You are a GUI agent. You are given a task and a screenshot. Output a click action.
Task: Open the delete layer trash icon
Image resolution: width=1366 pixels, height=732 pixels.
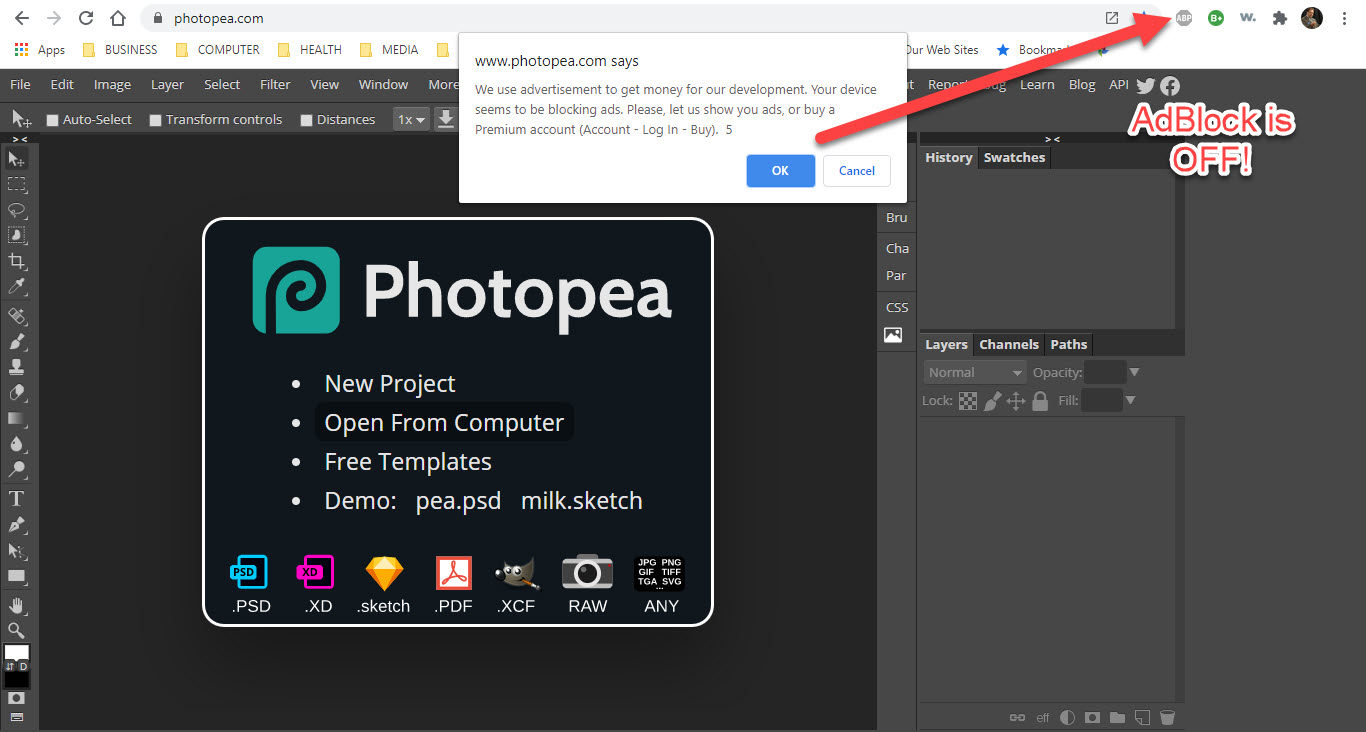click(1166, 717)
